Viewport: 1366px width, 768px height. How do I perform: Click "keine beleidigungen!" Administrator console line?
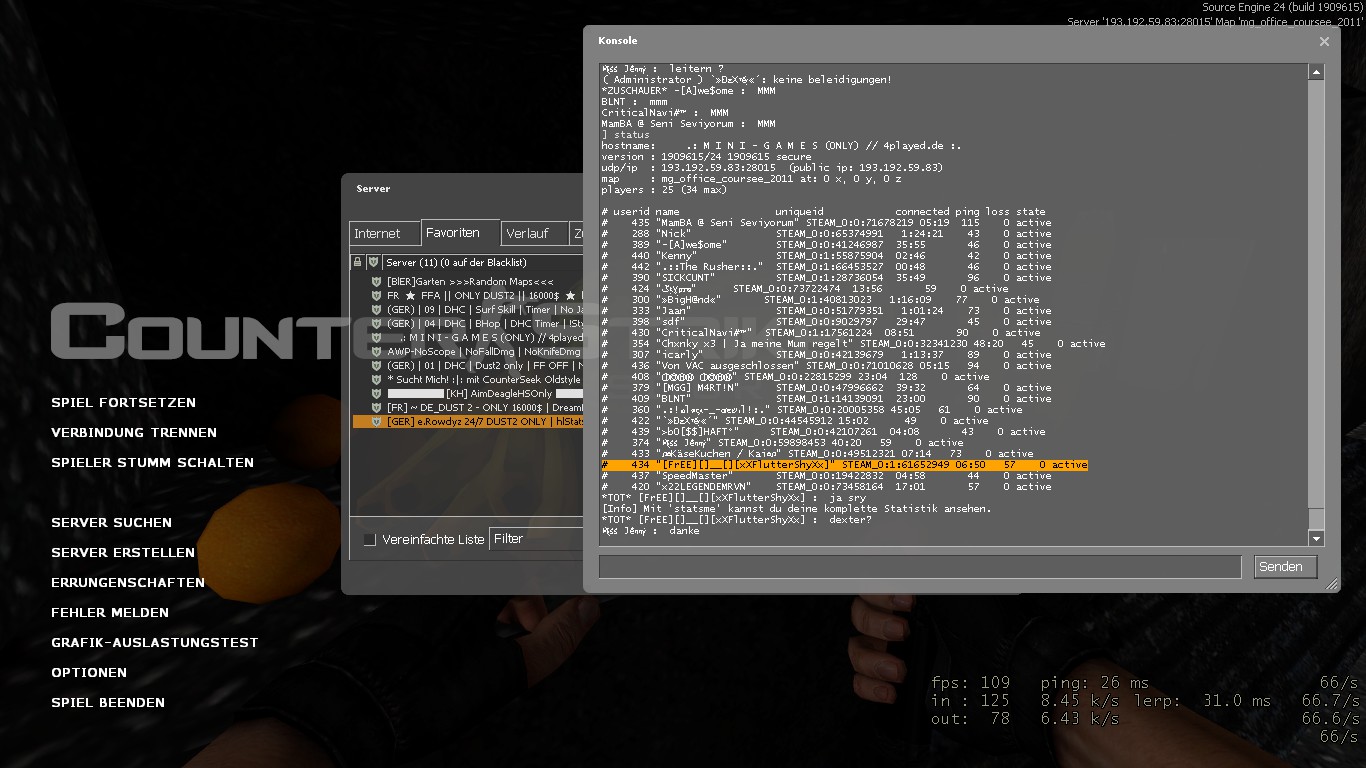[746, 80]
